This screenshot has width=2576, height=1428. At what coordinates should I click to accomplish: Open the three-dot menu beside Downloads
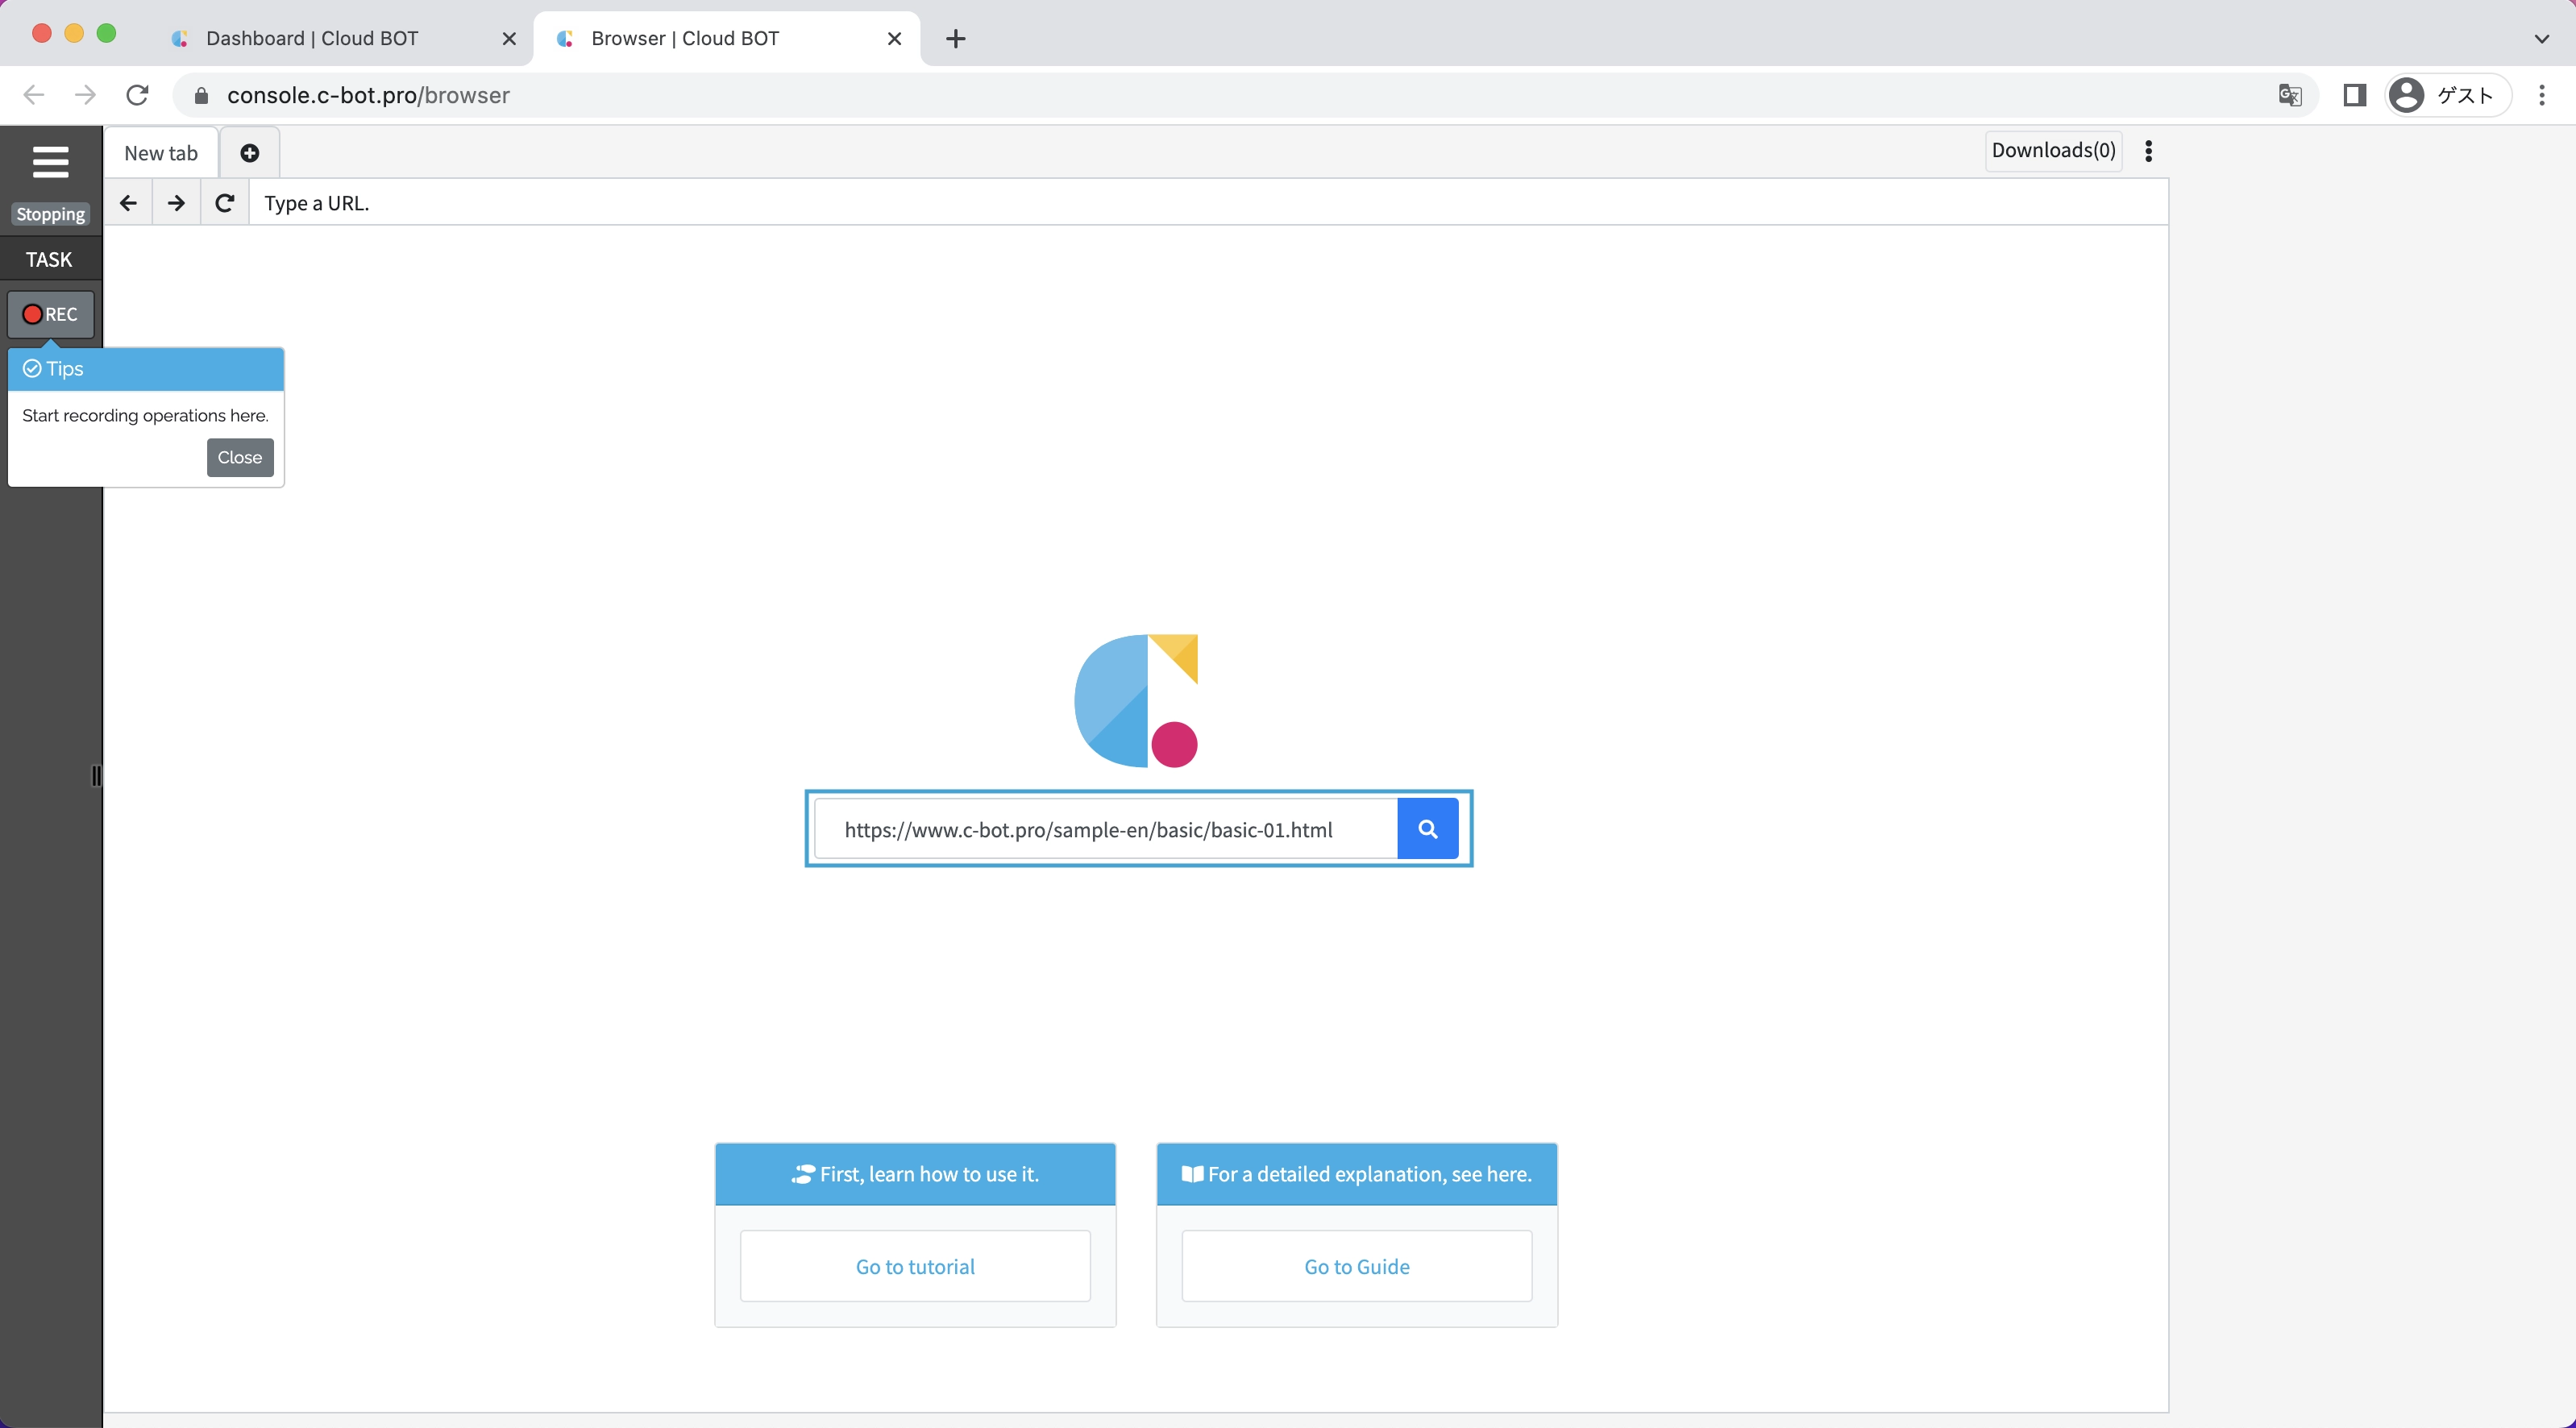tap(2148, 151)
